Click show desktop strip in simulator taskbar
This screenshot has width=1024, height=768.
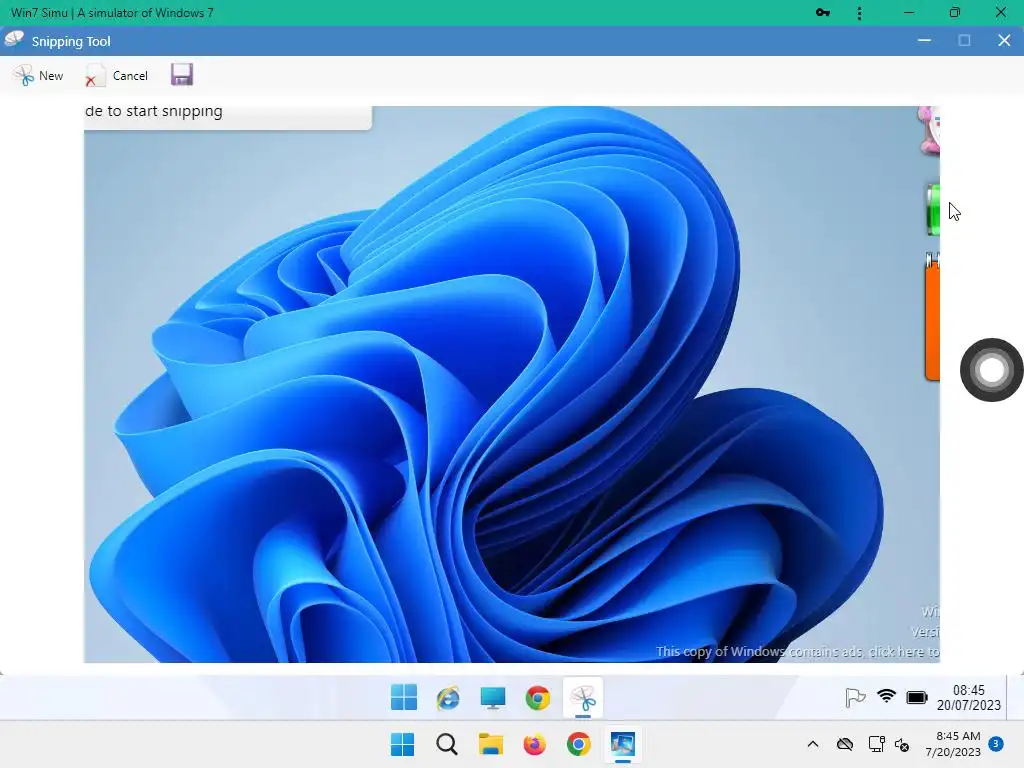1014,697
